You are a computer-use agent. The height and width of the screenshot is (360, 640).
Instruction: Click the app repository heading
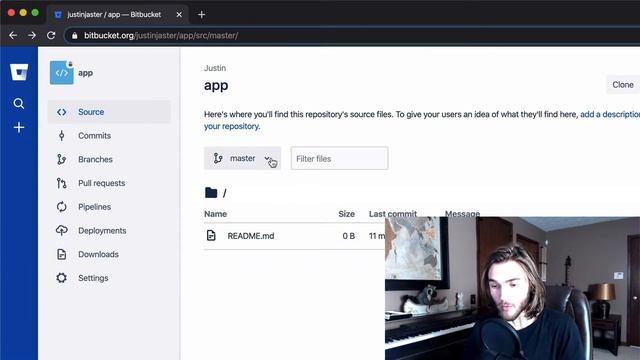[216, 86]
